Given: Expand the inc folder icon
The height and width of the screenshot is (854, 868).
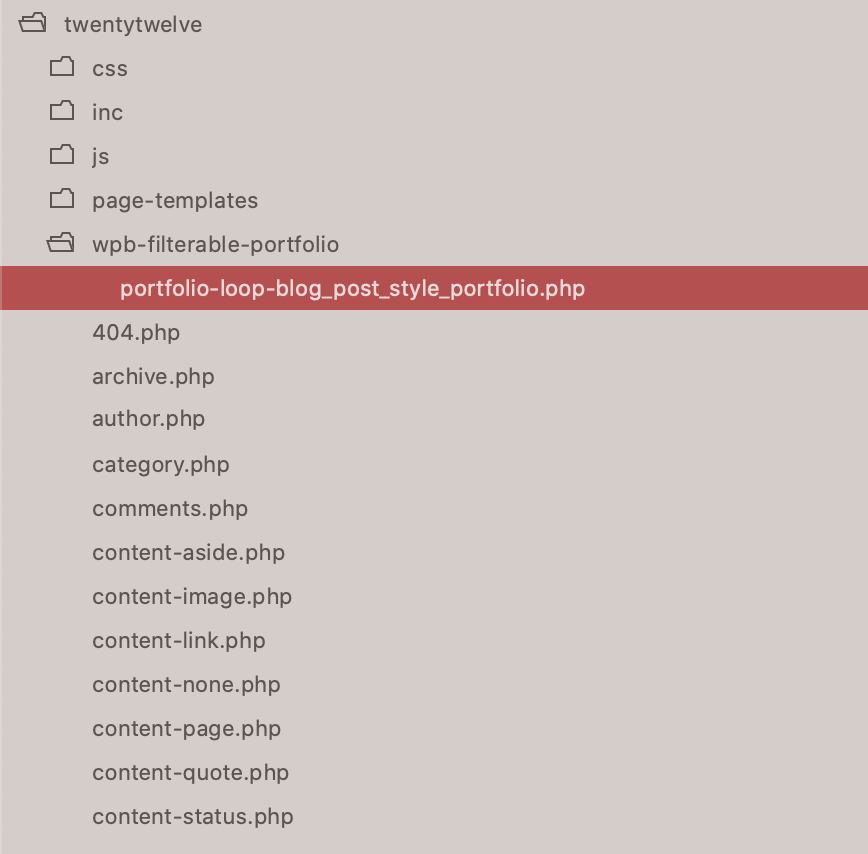Looking at the screenshot, I should click(61, 111).
